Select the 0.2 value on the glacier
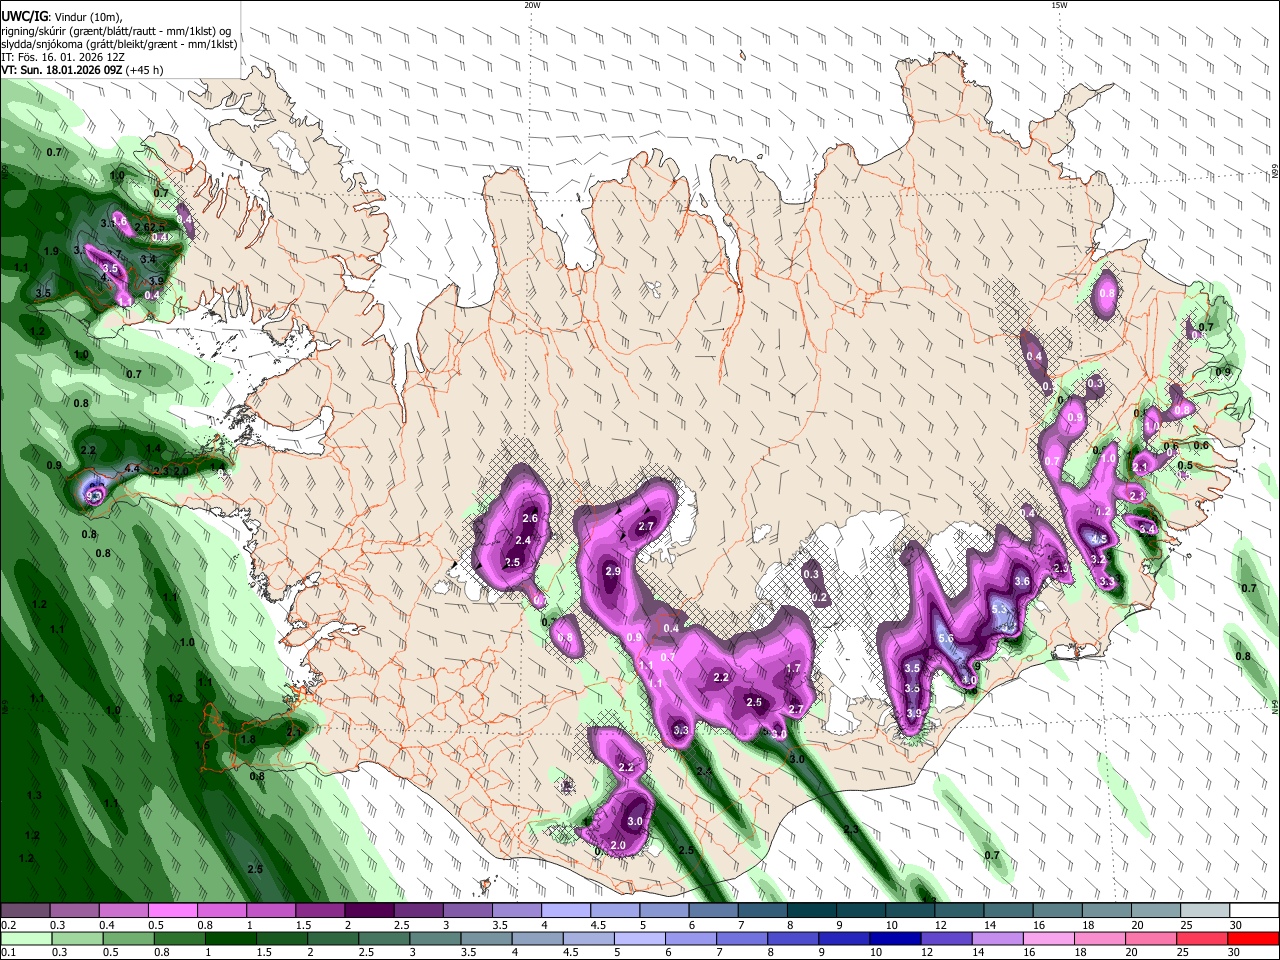 coord(818,597)
